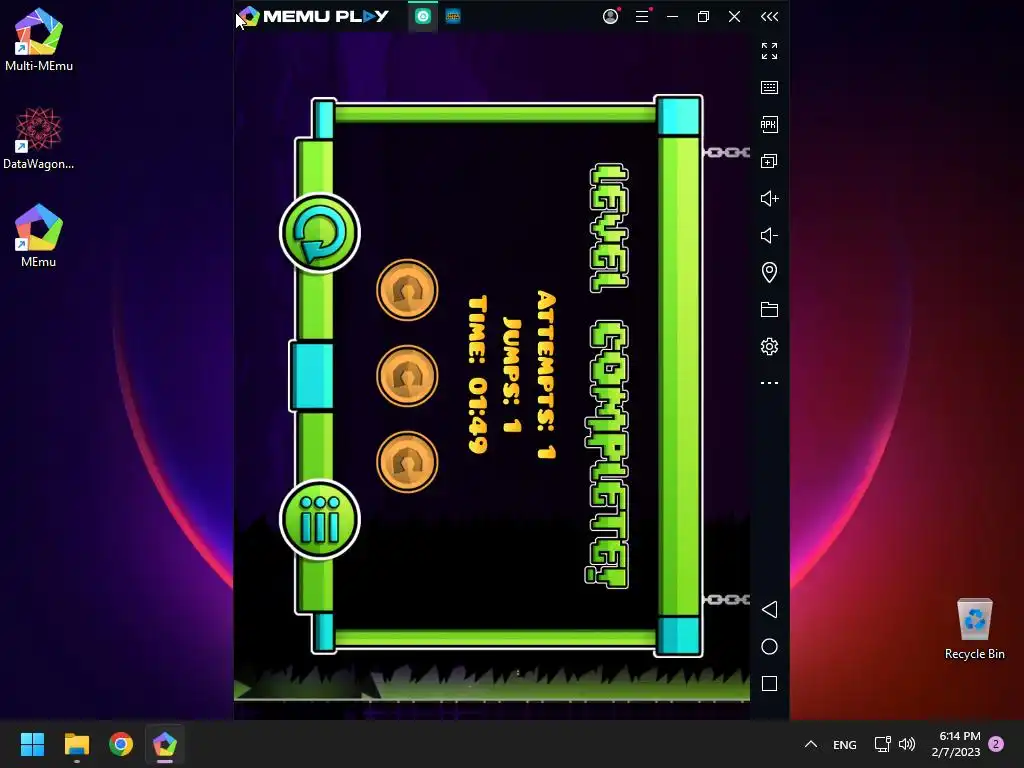Open MEmu settings gear
Image resolution: width=1024 pixels, height=768 pixels.
(769, 346)
